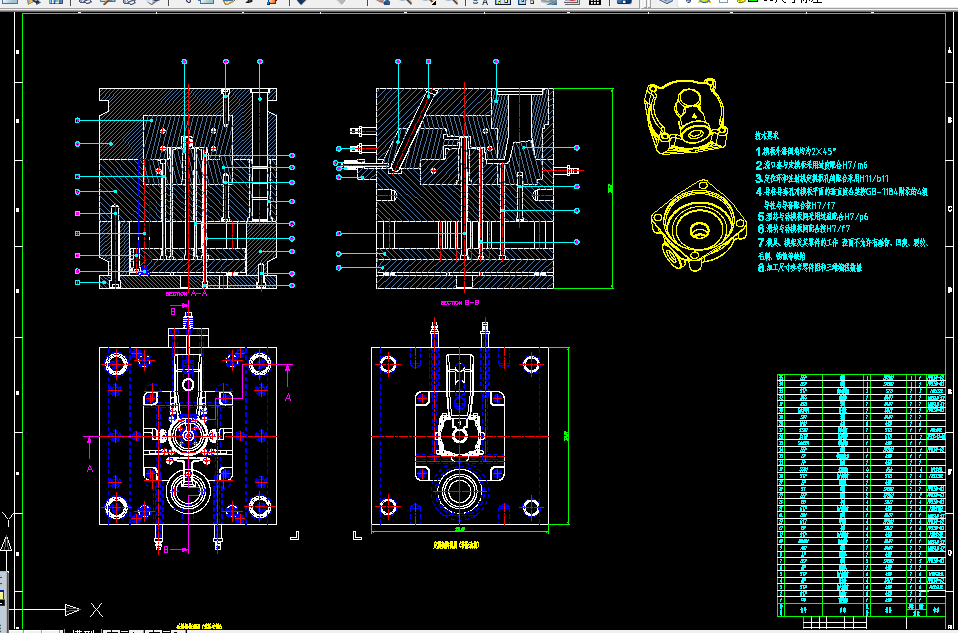
Task: Select the SECTION B-B label text
Action: tap(460, 302)
